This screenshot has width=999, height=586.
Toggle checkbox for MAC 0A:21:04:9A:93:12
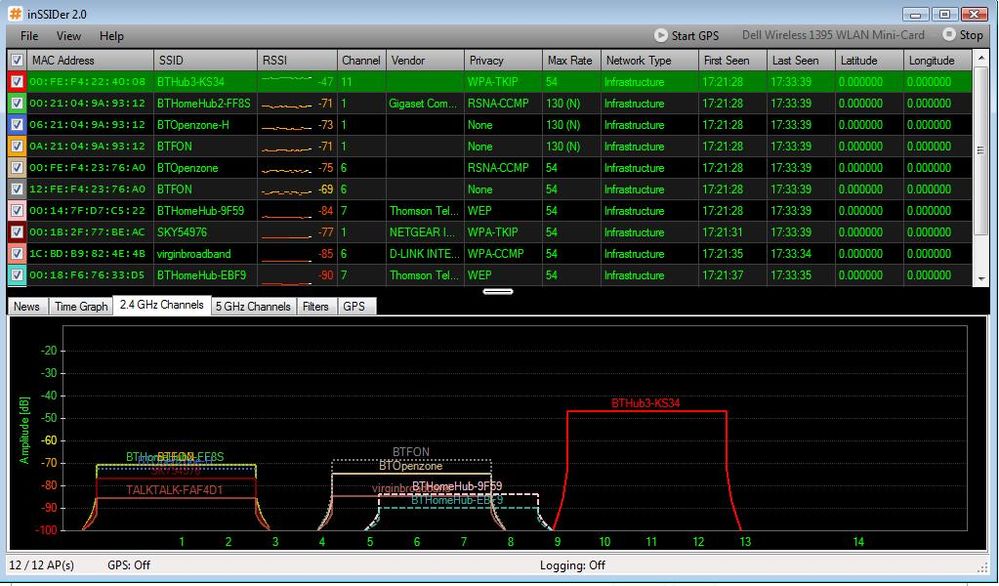[17, 146]
